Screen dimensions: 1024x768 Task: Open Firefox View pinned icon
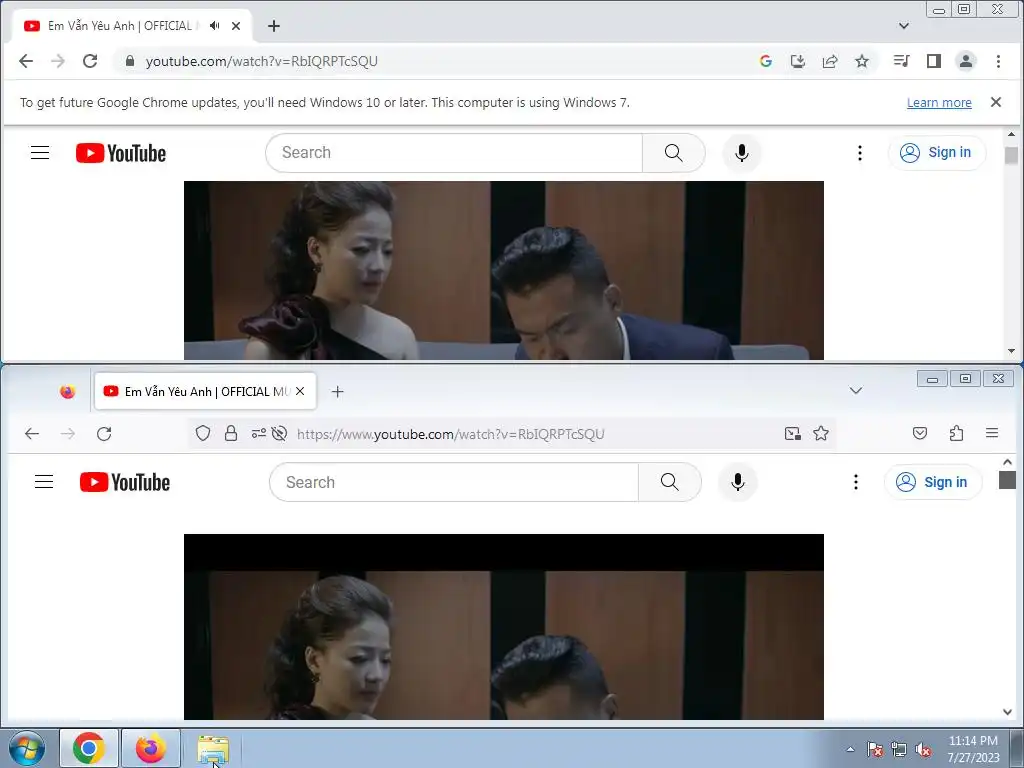67,391
